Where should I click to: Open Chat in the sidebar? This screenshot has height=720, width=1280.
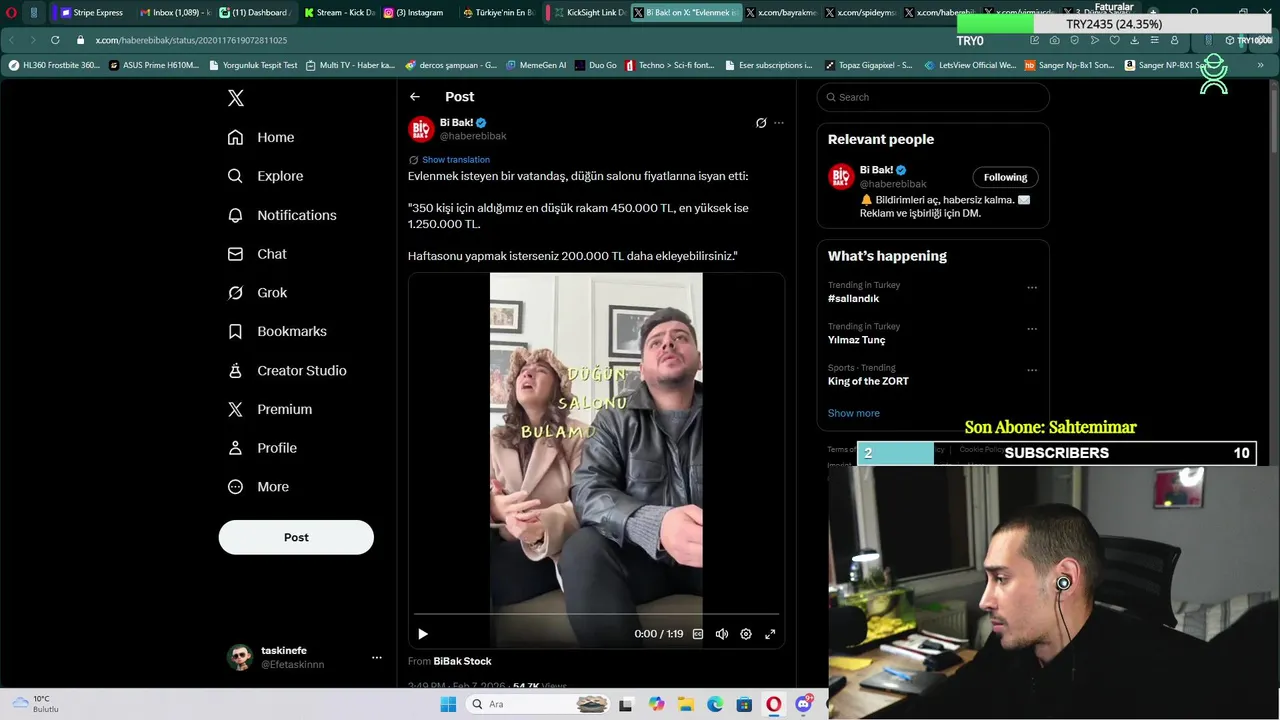tap(257, 254)
